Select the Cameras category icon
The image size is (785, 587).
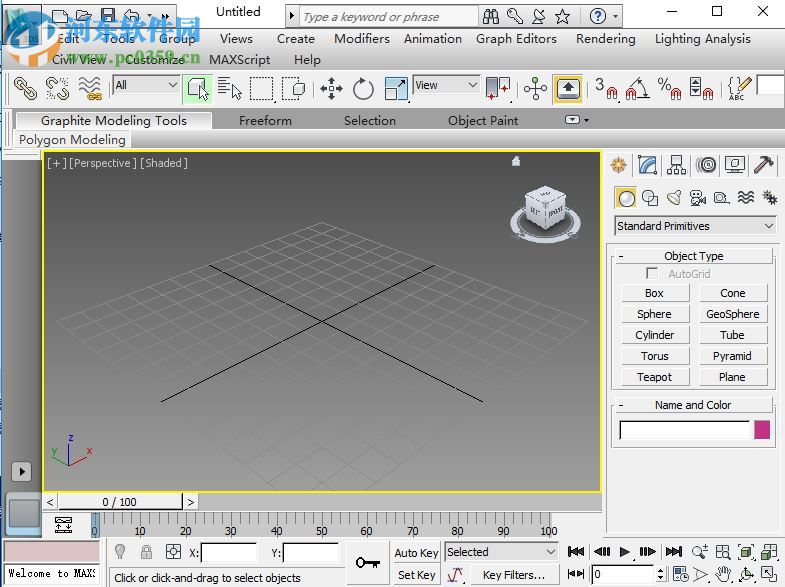click(x=697, y=198)
